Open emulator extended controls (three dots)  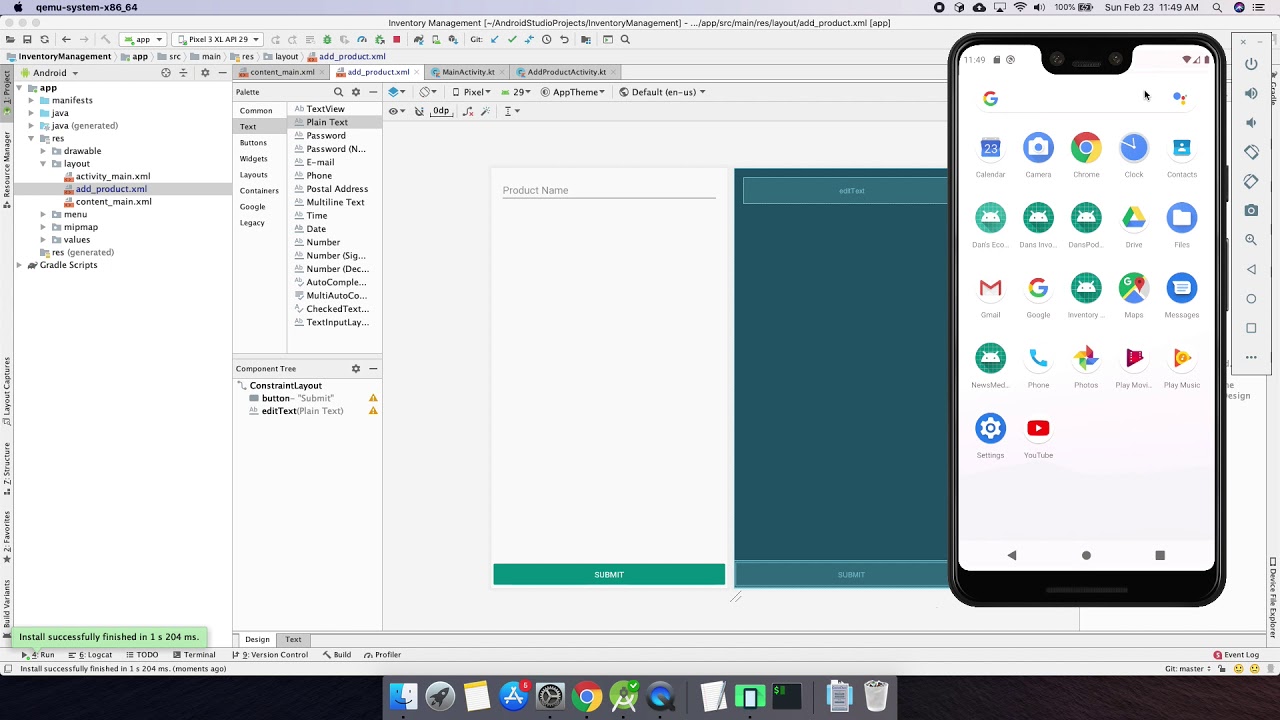(x=1251, y=357)
